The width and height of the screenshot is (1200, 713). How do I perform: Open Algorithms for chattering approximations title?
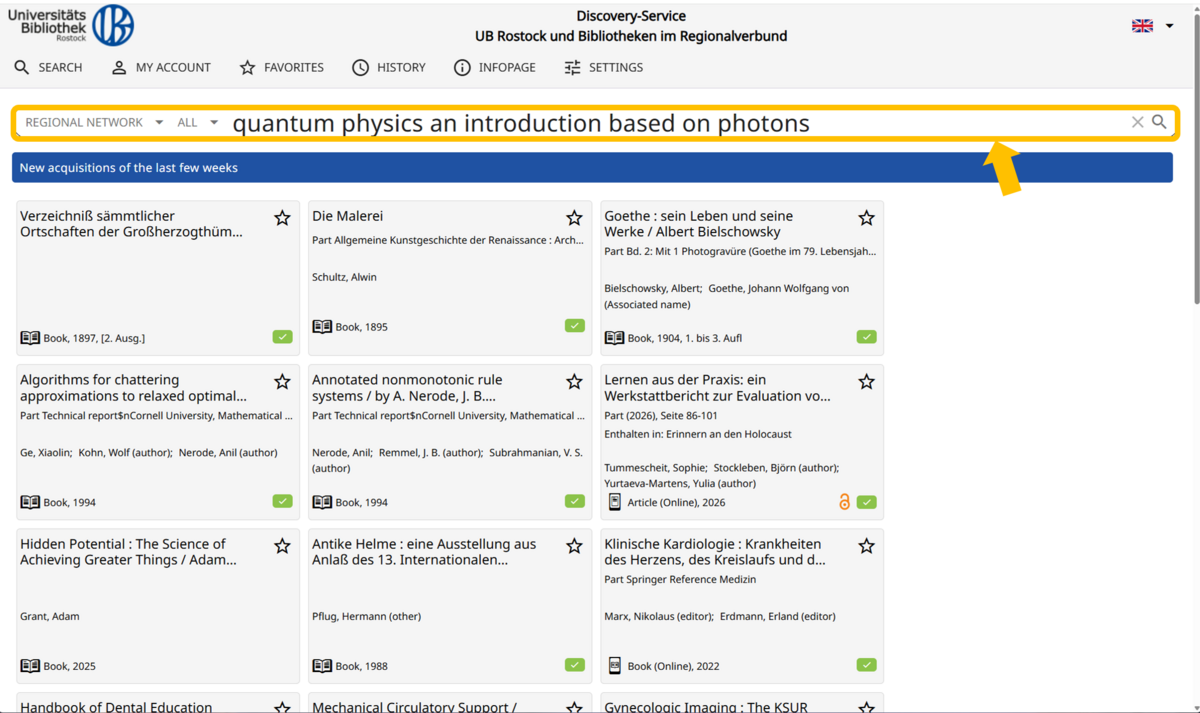tap(133, 388)
